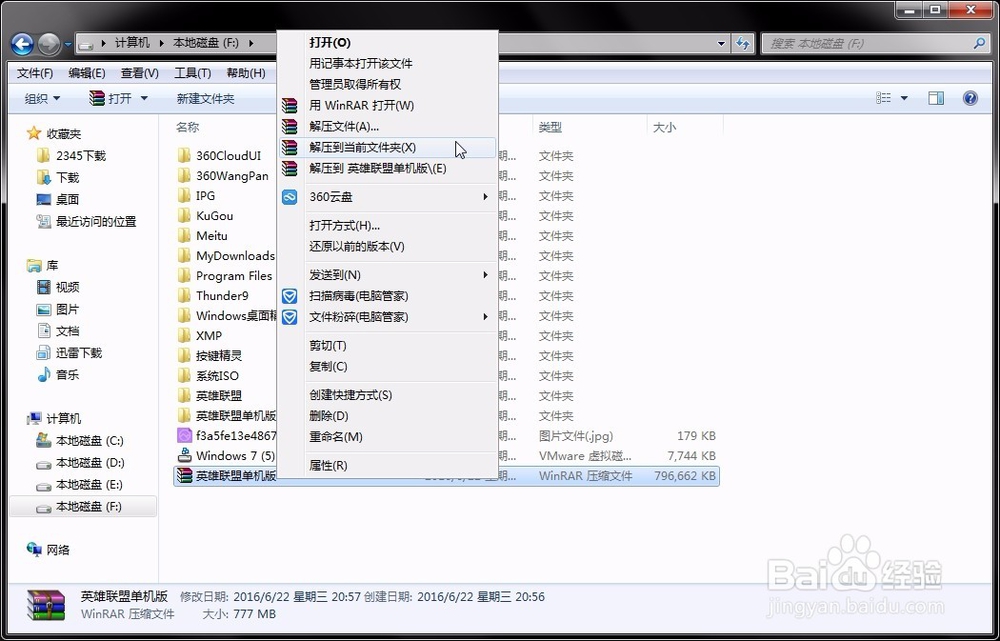
Task: Choose 重命名(M) in context menu
Action: [x=388, y=437]
